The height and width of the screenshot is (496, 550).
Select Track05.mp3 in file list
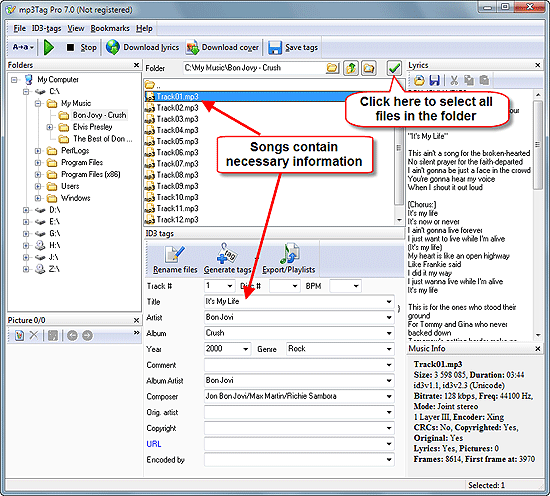tap(177, 141)
